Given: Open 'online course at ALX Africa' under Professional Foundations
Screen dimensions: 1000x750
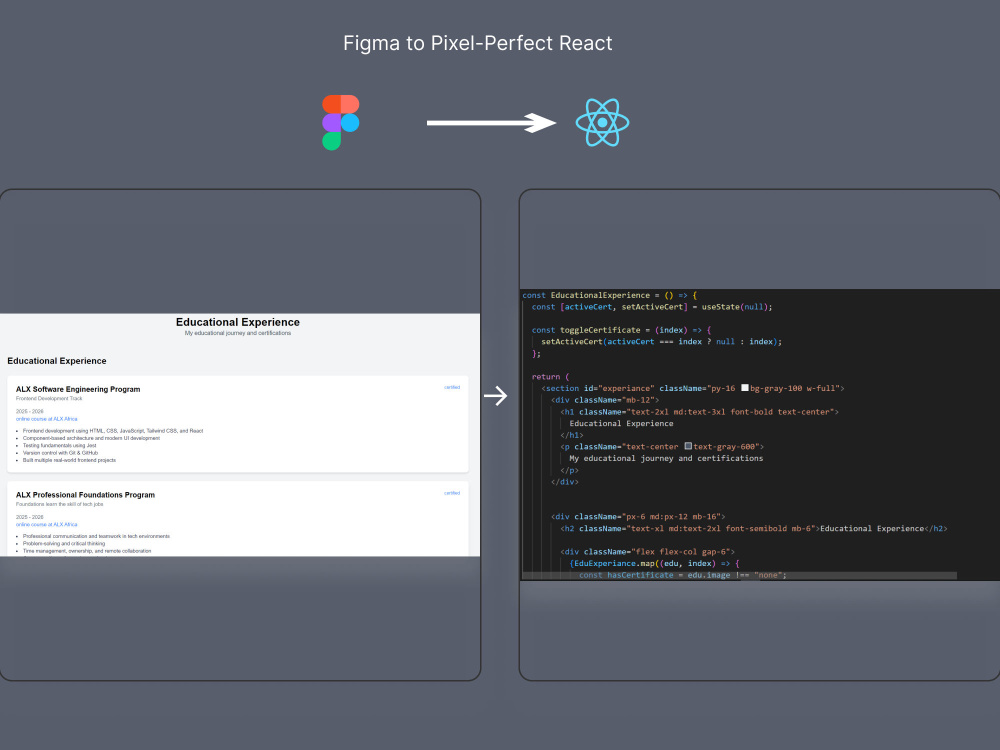Looking at the screenshot, I should (47, 524).
